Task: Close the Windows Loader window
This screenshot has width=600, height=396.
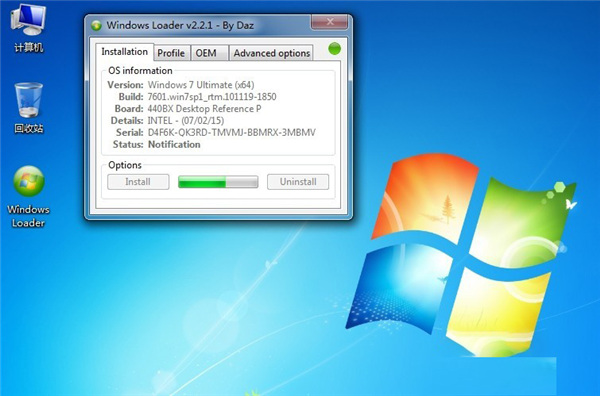Action: (330, 22)
